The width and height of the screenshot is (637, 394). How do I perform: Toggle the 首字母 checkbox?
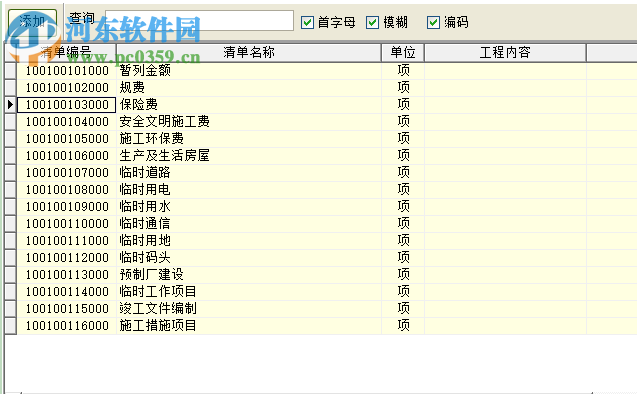(308, 22)
